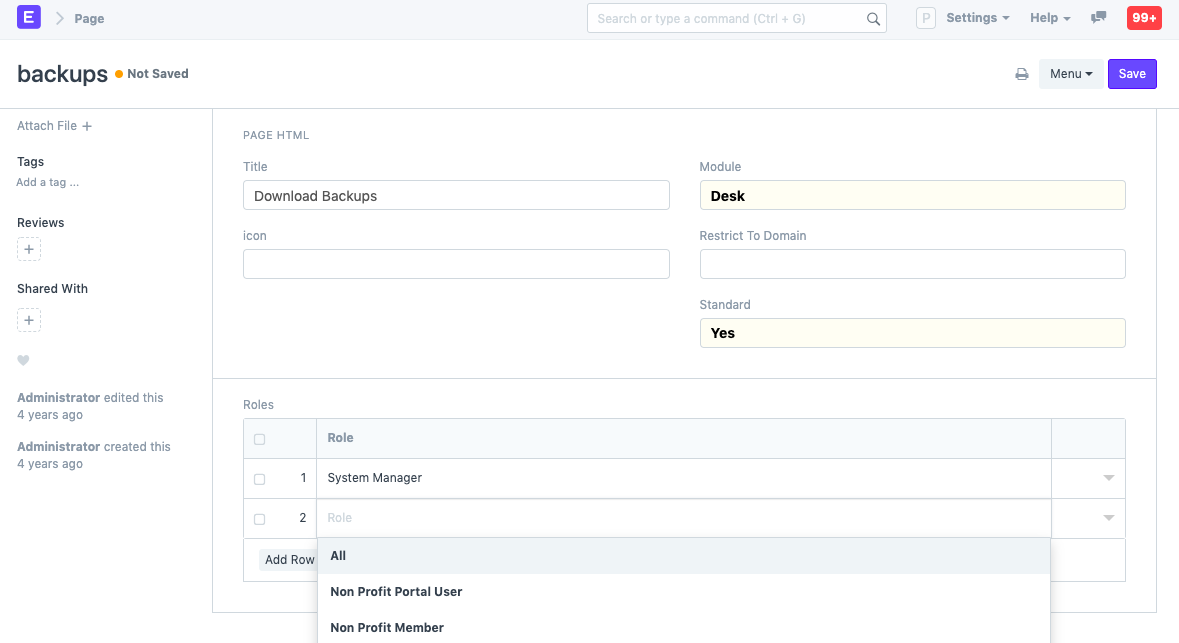Click the P user avatar
This screenshot has height=643, width=1179.
(x=925, y=17)
